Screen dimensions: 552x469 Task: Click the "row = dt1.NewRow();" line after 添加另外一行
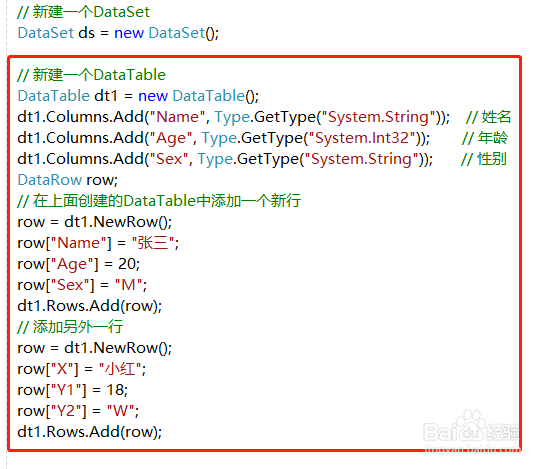[95, 348]
